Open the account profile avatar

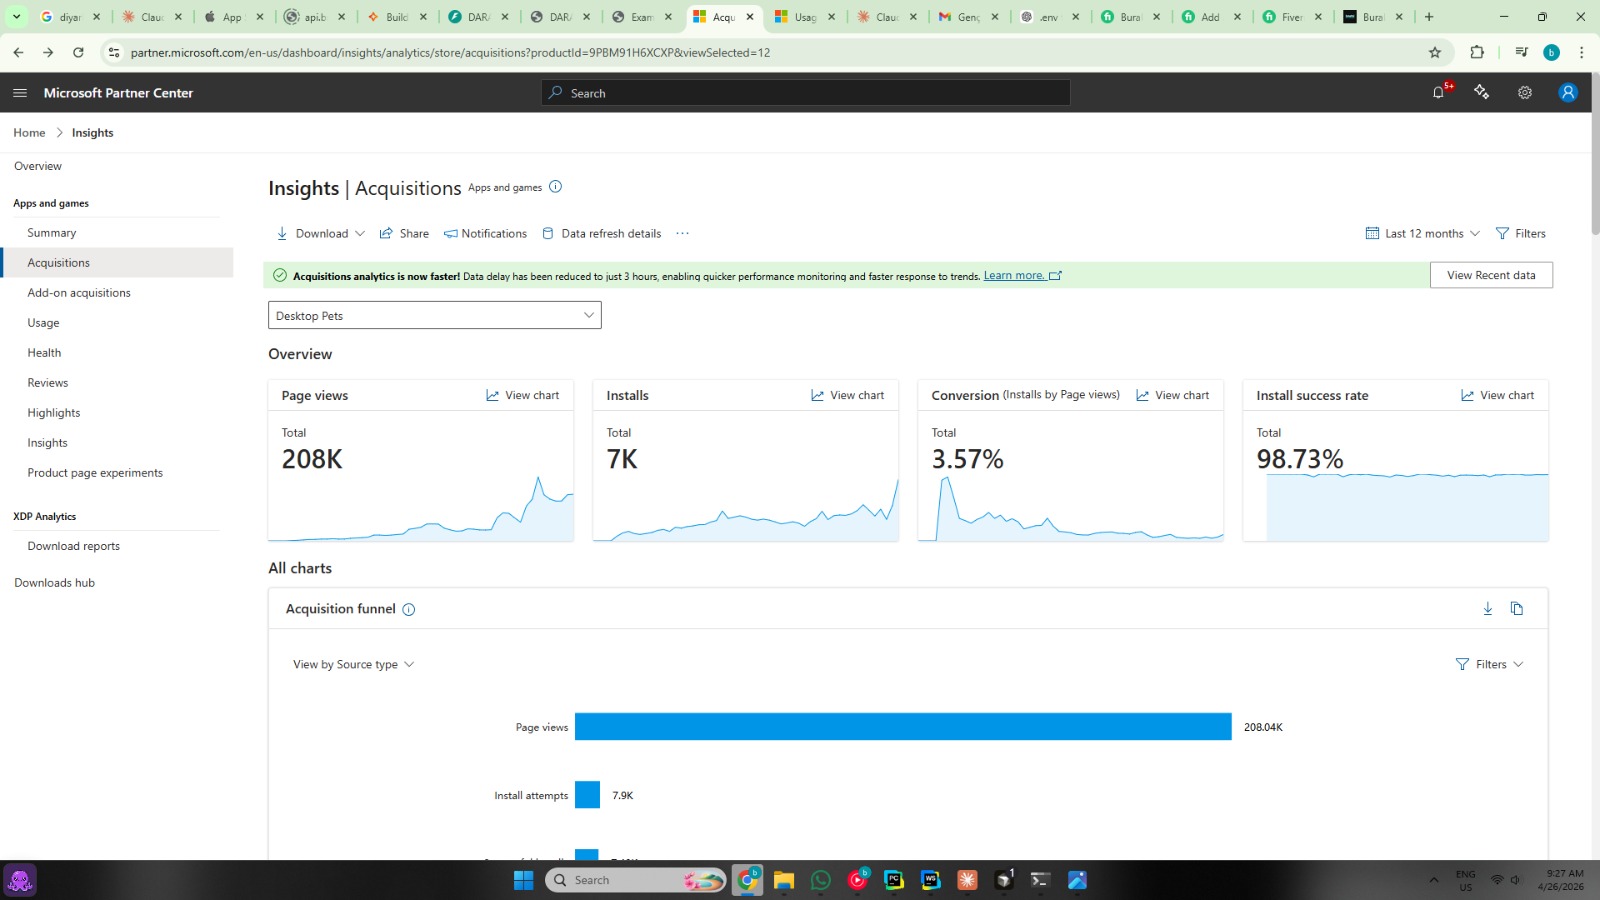pyautogui.click(x=1568, y=92)
